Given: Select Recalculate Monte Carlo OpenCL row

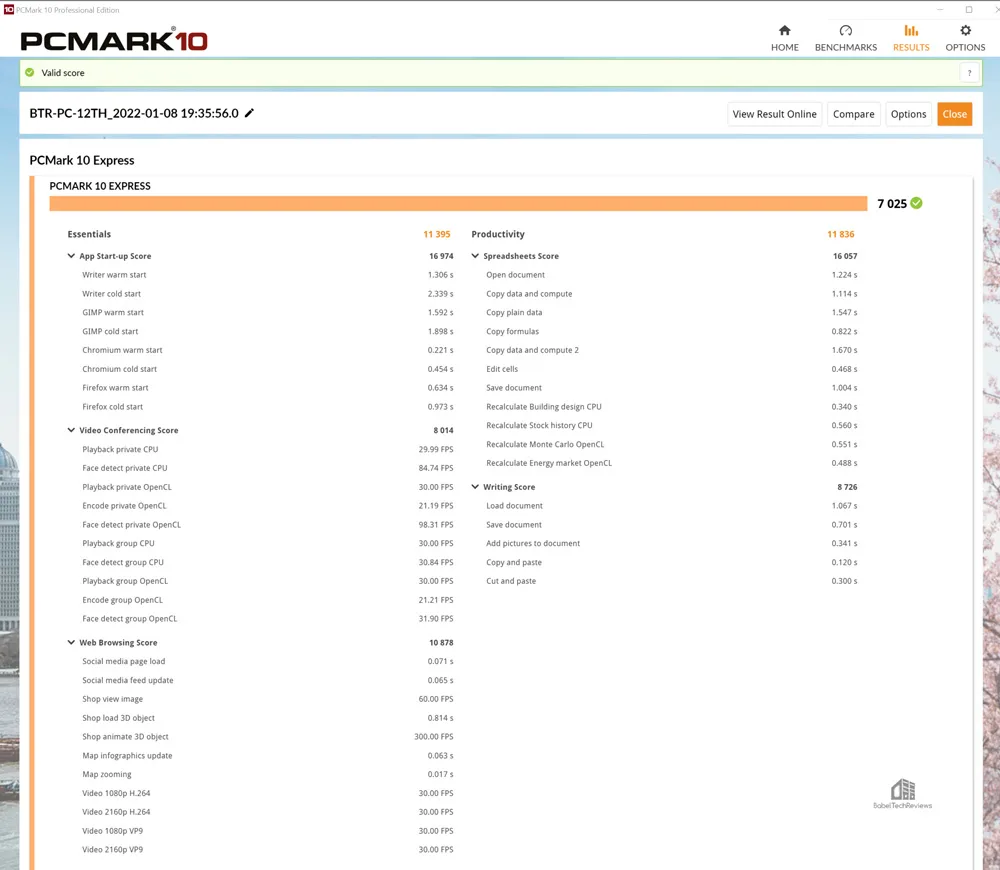Looking at the screenshot, I should 671,445.
